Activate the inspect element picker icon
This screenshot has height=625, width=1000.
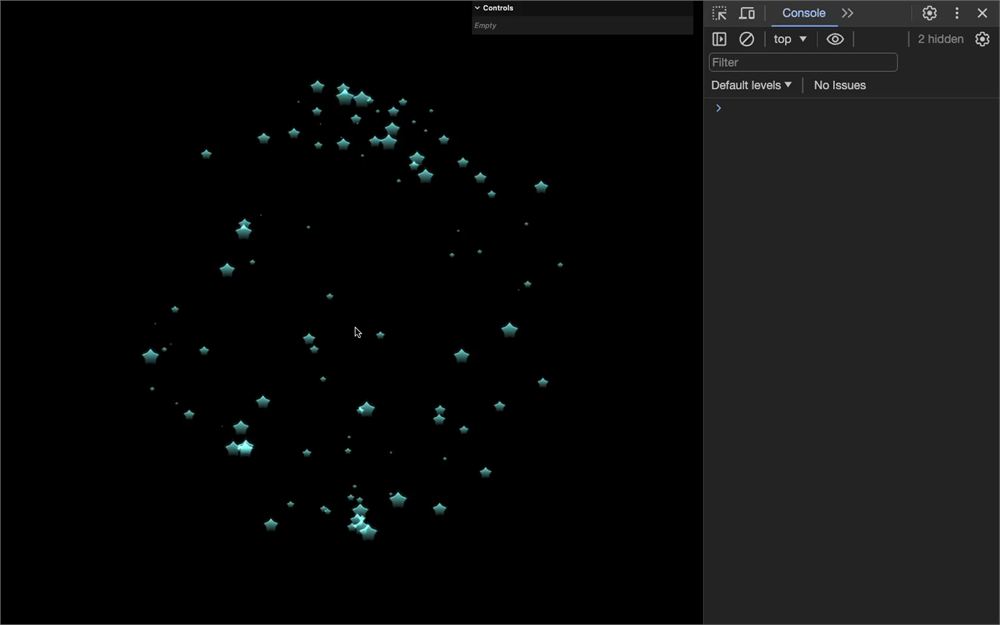coord(719,13)
